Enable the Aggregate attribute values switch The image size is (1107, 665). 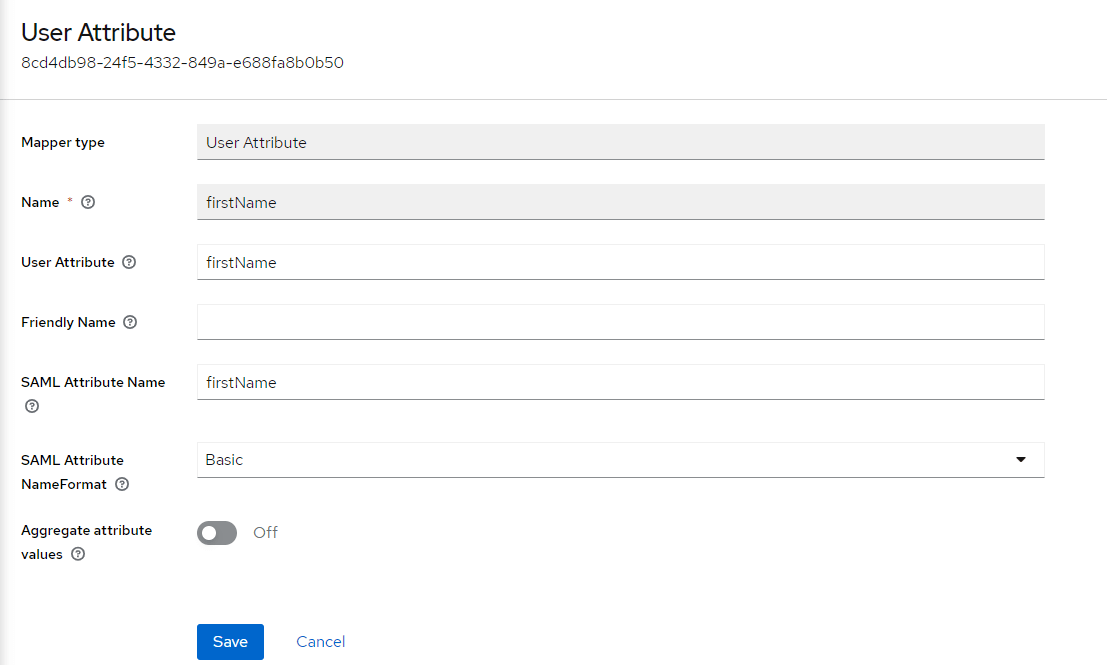(216, 533)
